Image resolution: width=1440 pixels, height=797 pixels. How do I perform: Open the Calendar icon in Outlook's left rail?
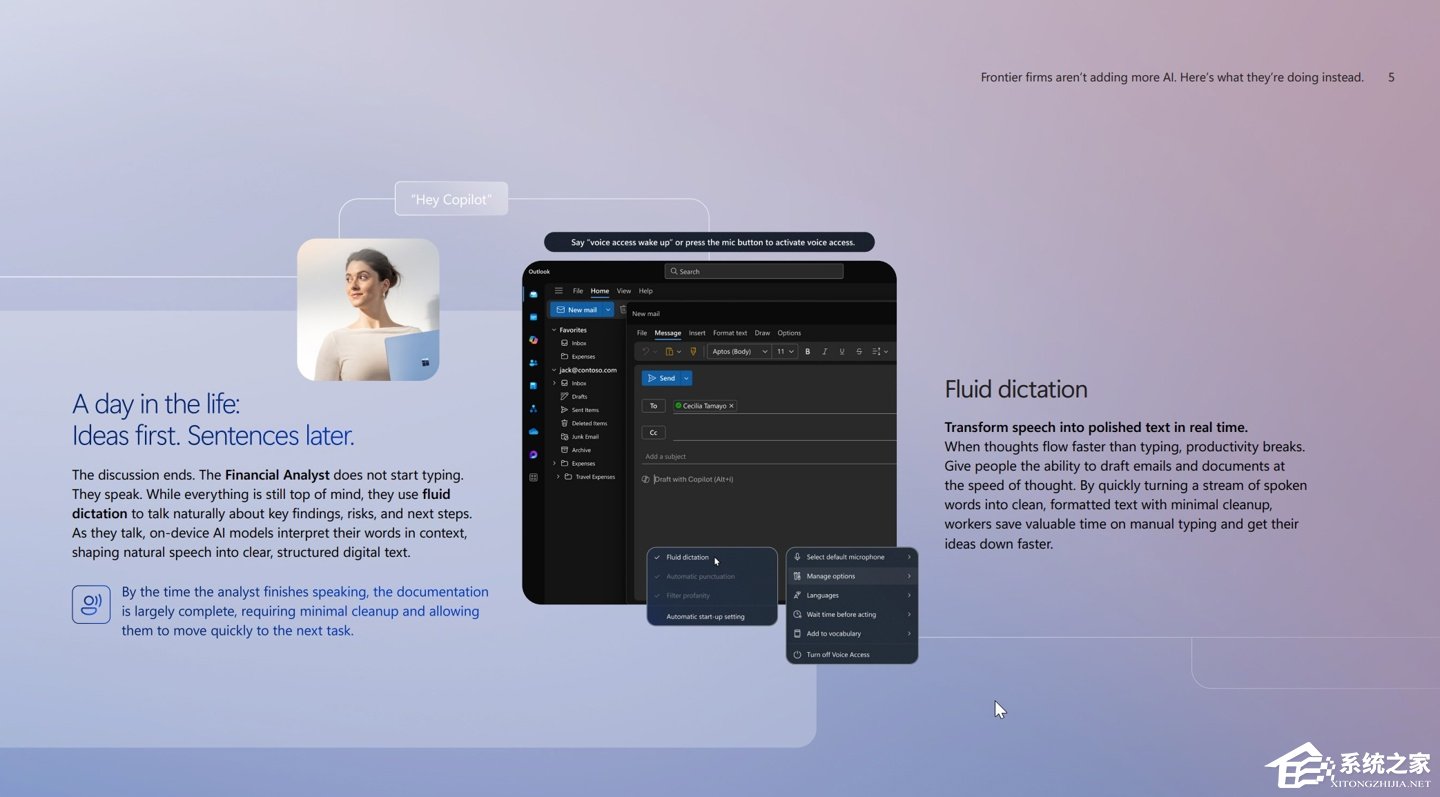point(533,317)
